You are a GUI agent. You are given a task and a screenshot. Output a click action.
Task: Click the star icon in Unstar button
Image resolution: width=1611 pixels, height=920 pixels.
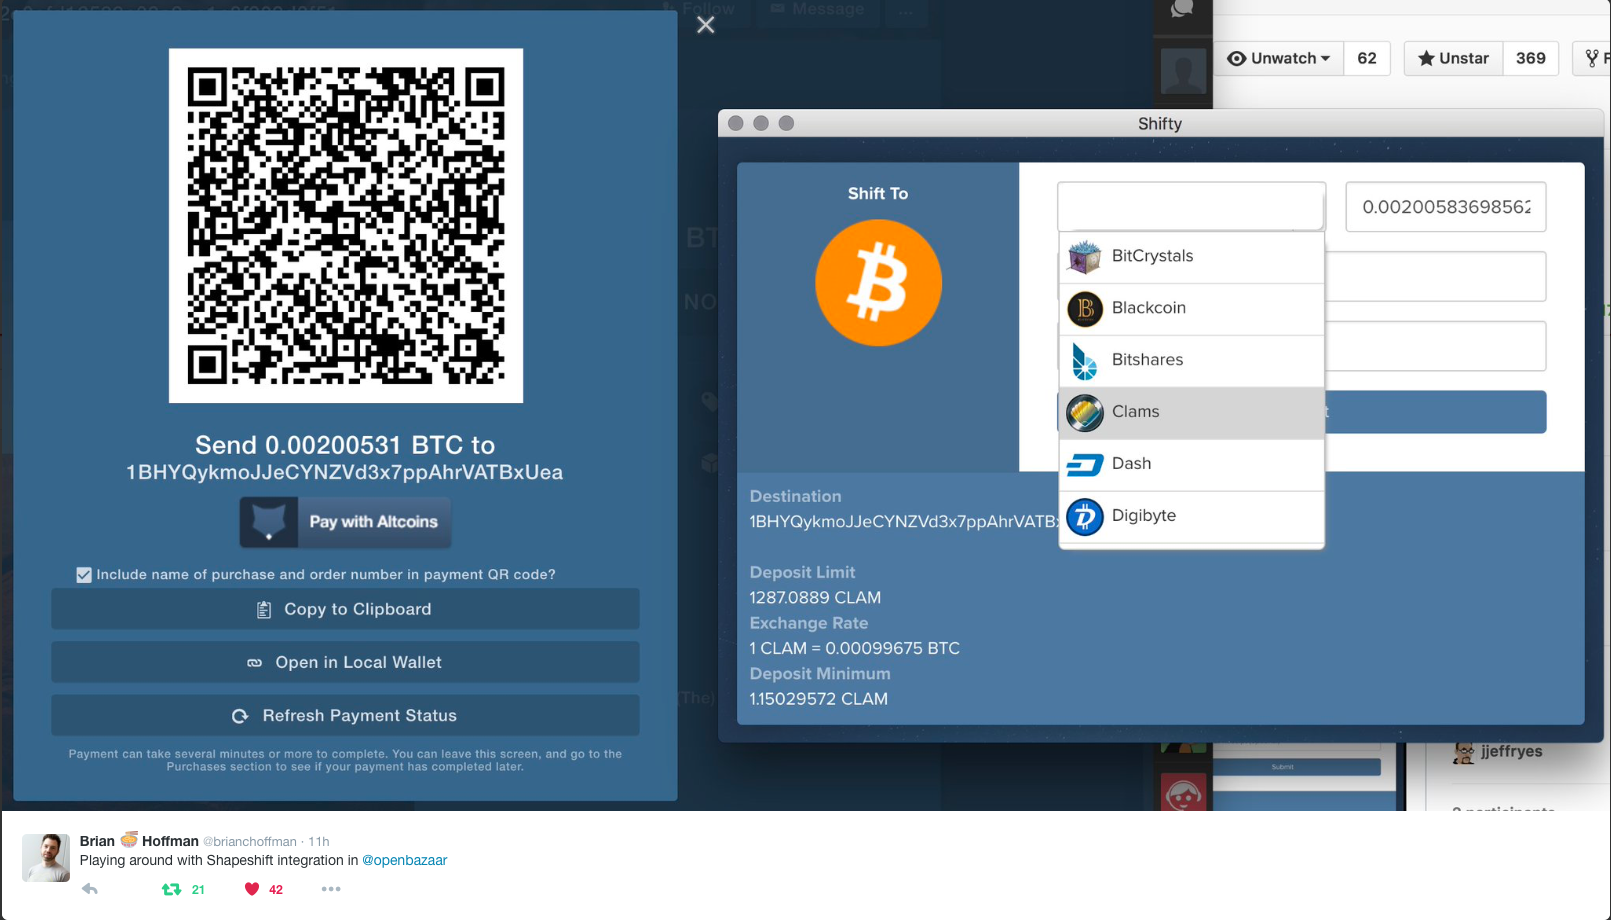click(x=1427, y=59)
